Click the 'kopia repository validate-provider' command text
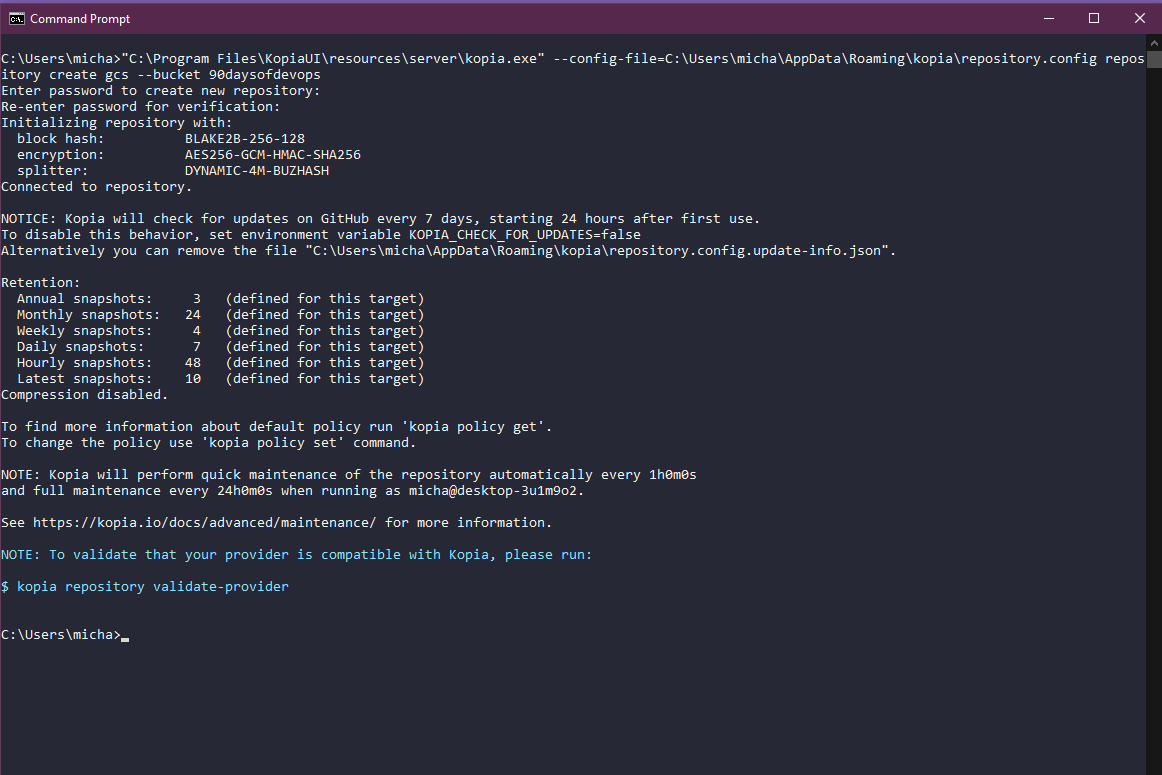This screenshot has height=775, width=1162. click(152, 586)
